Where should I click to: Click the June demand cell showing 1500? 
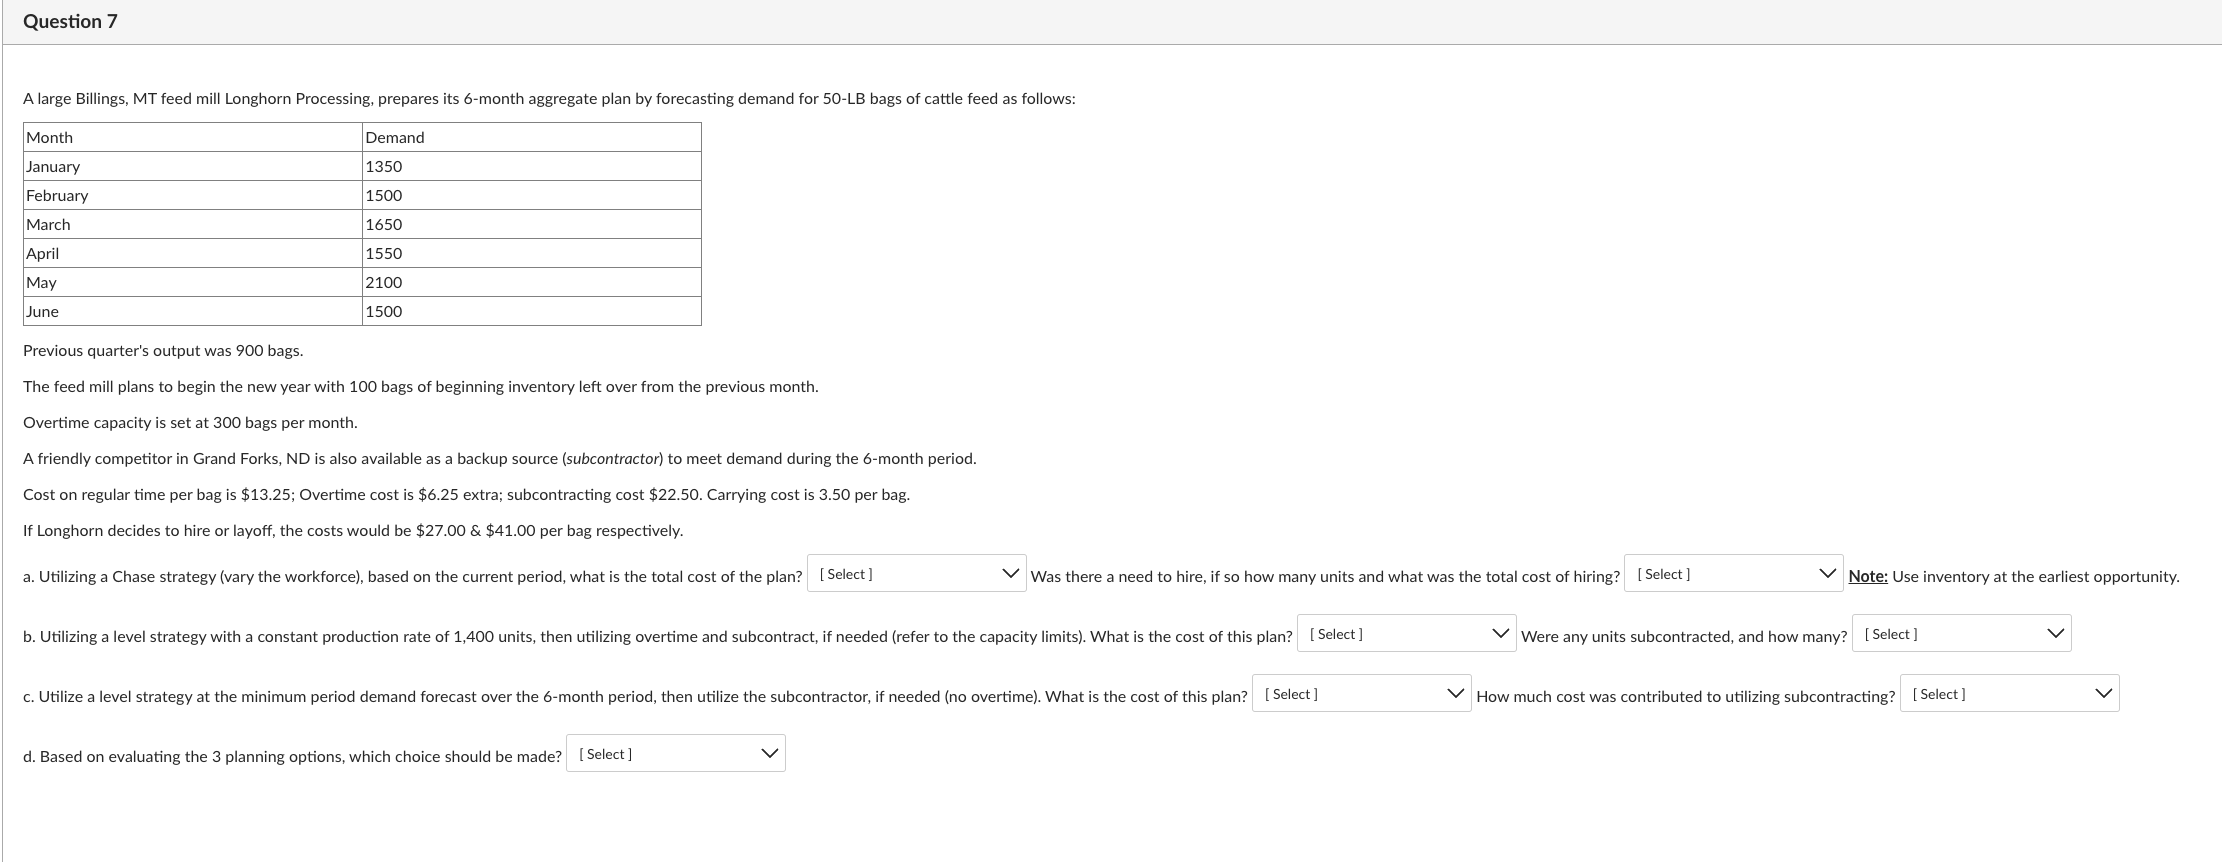[382, 311]
